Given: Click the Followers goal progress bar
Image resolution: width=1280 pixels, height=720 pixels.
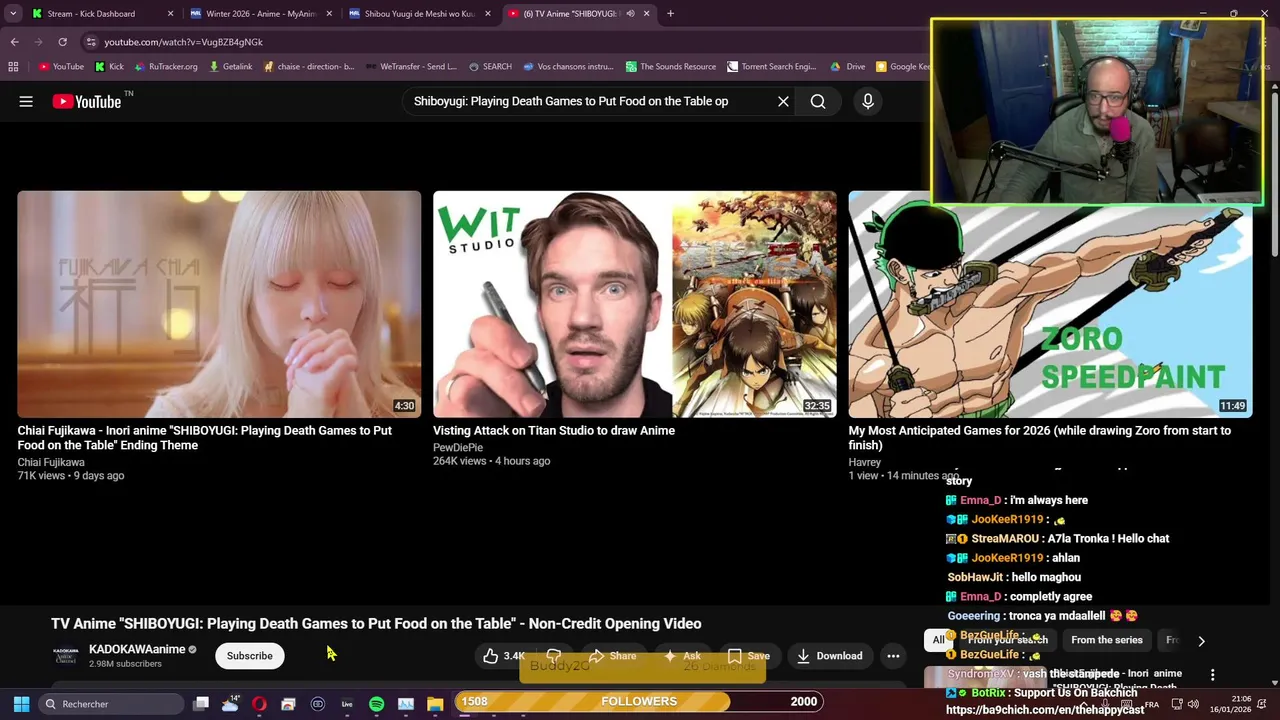Looking at the screenshot, I should (x=639, y=702).
